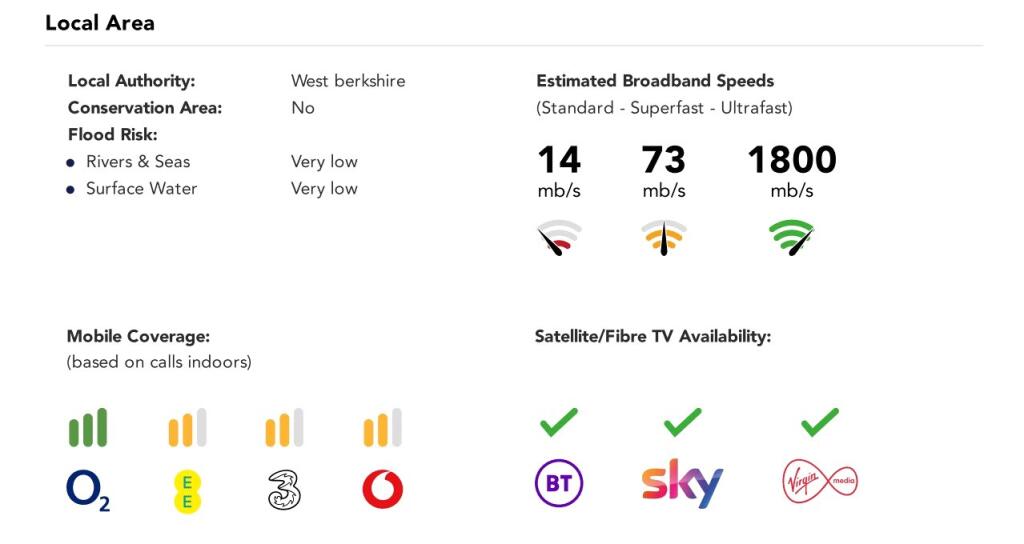Click the 1800 mb/s ultrafast speed value

791,160
